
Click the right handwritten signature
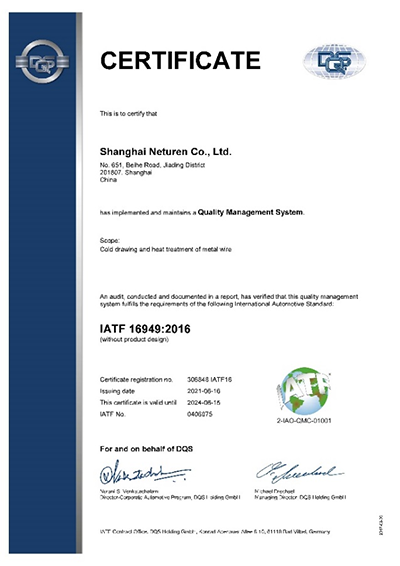click(x=300, y=472)
